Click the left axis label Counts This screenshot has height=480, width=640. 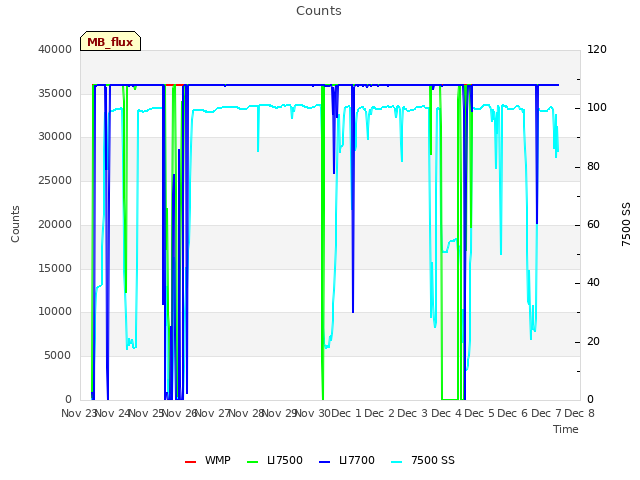15,224
